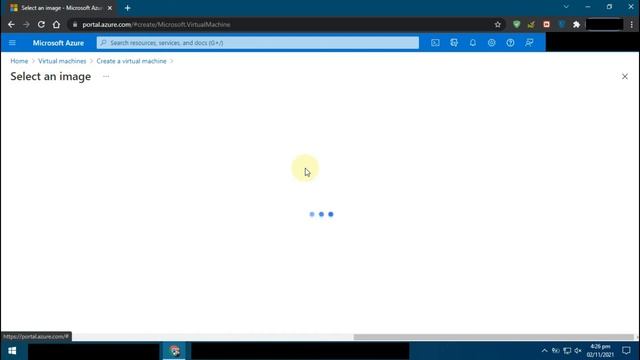Open a new browser tab
This screenshot has height=360, width=640.
pyautogui.click(x=127, y=8)
